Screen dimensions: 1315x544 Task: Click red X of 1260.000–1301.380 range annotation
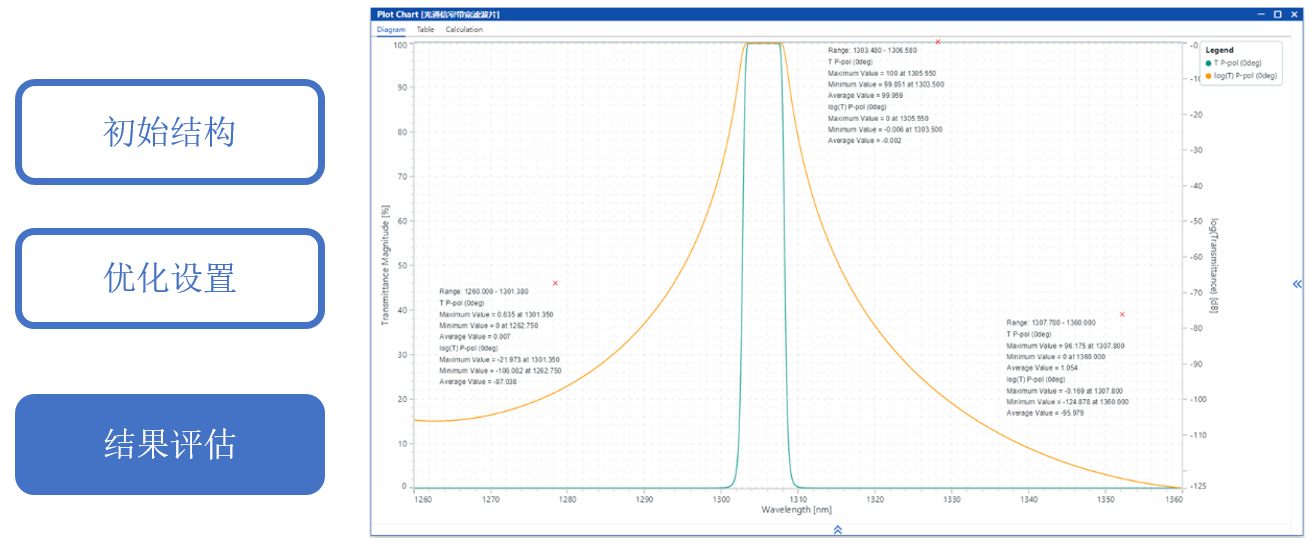(555, 283)
